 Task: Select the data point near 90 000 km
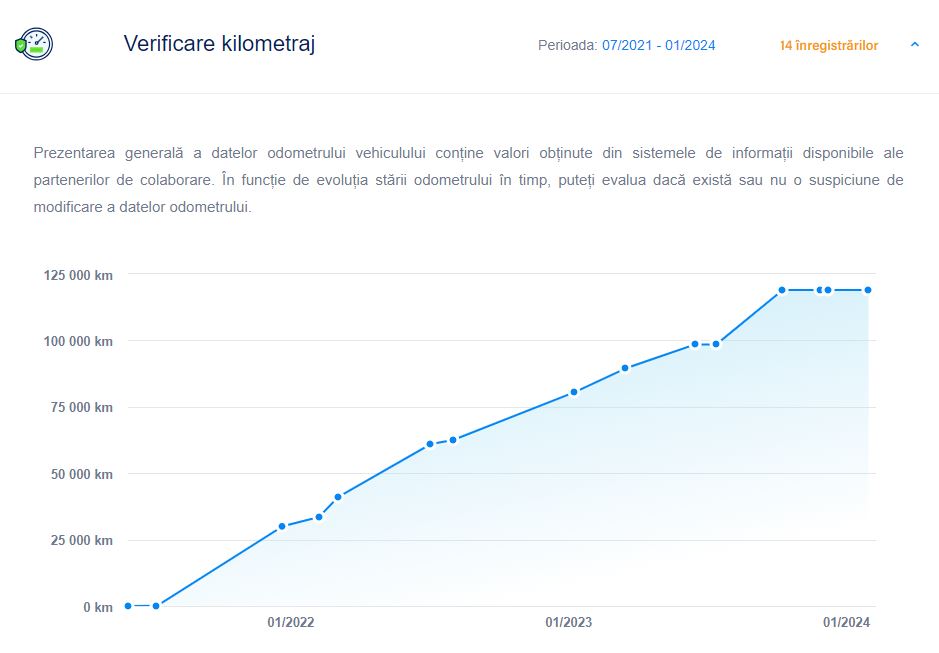[625, 368]
